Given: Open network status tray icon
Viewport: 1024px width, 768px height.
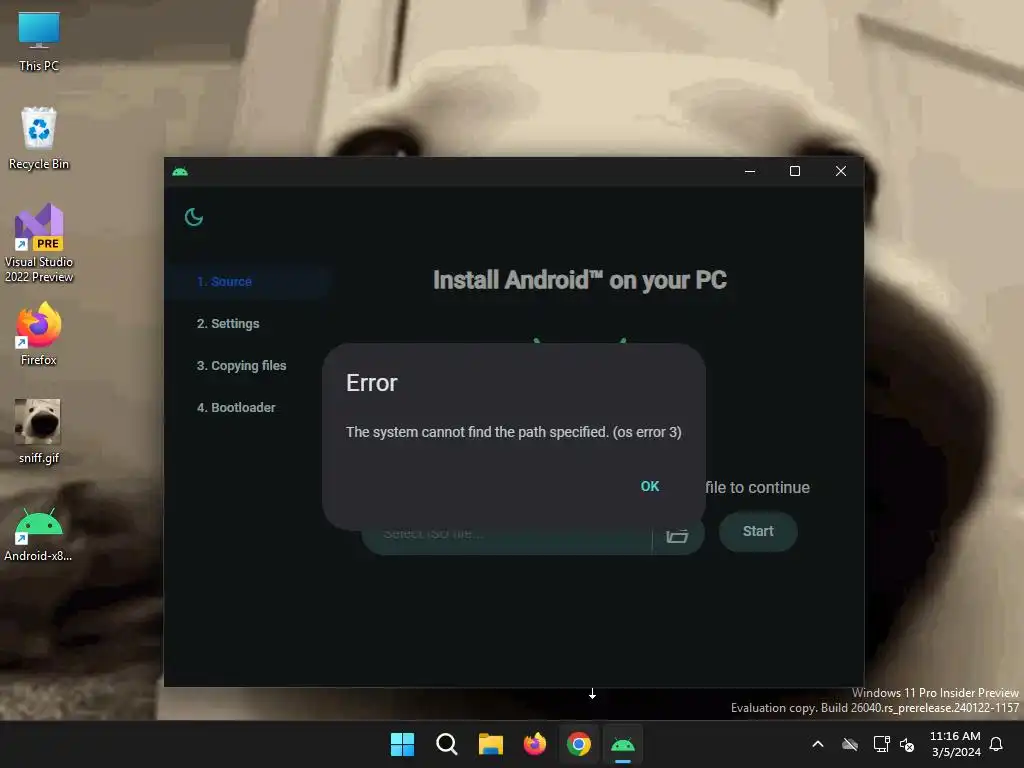Looking at the screenshot, I should point(882,744).
